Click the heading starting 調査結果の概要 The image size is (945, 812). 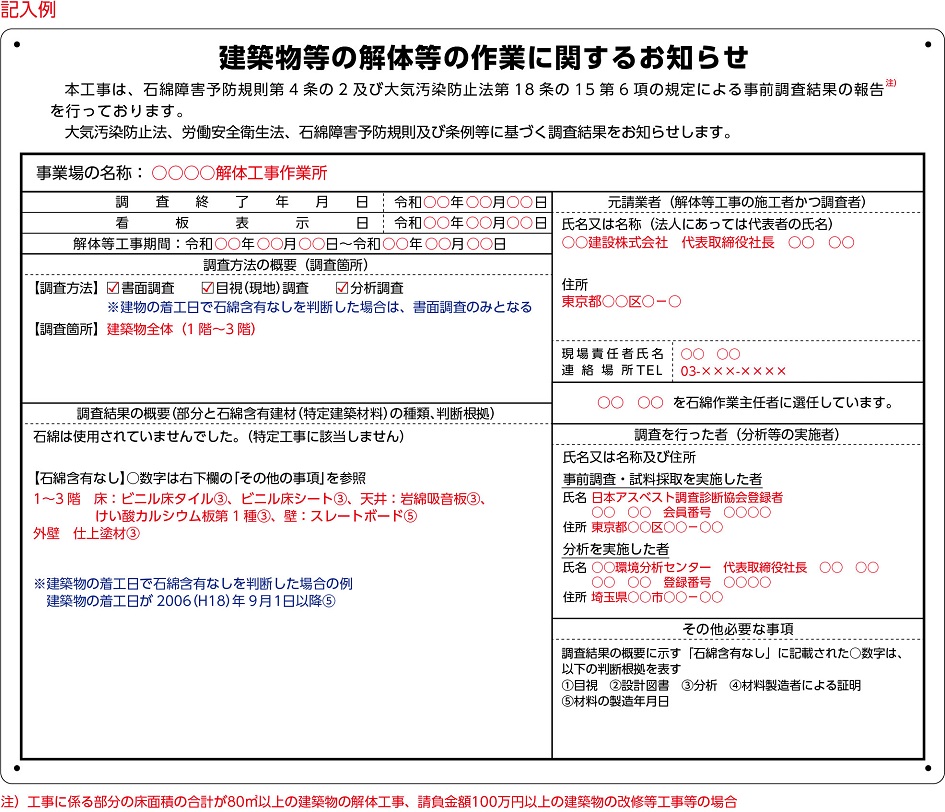click(x=286, y=414)
